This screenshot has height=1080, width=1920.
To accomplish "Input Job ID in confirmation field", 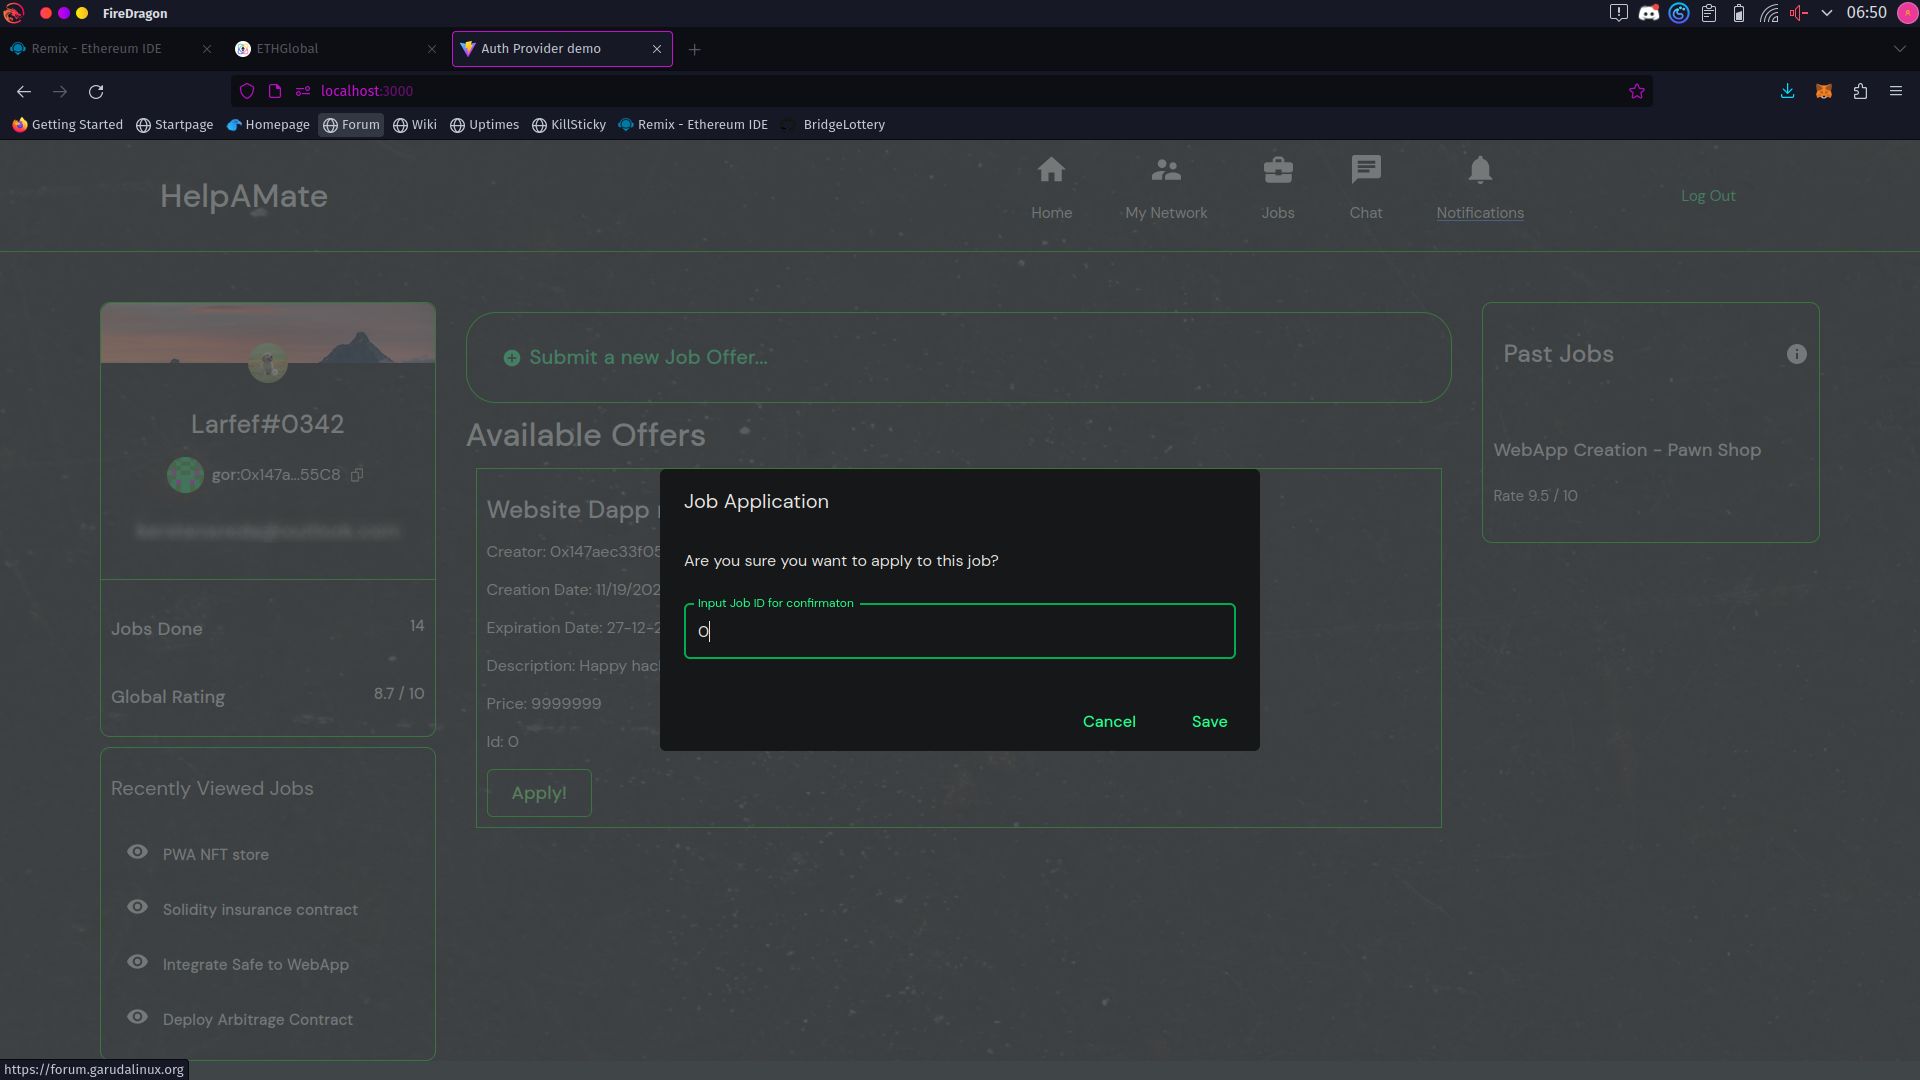I will (x=959, y=630).
